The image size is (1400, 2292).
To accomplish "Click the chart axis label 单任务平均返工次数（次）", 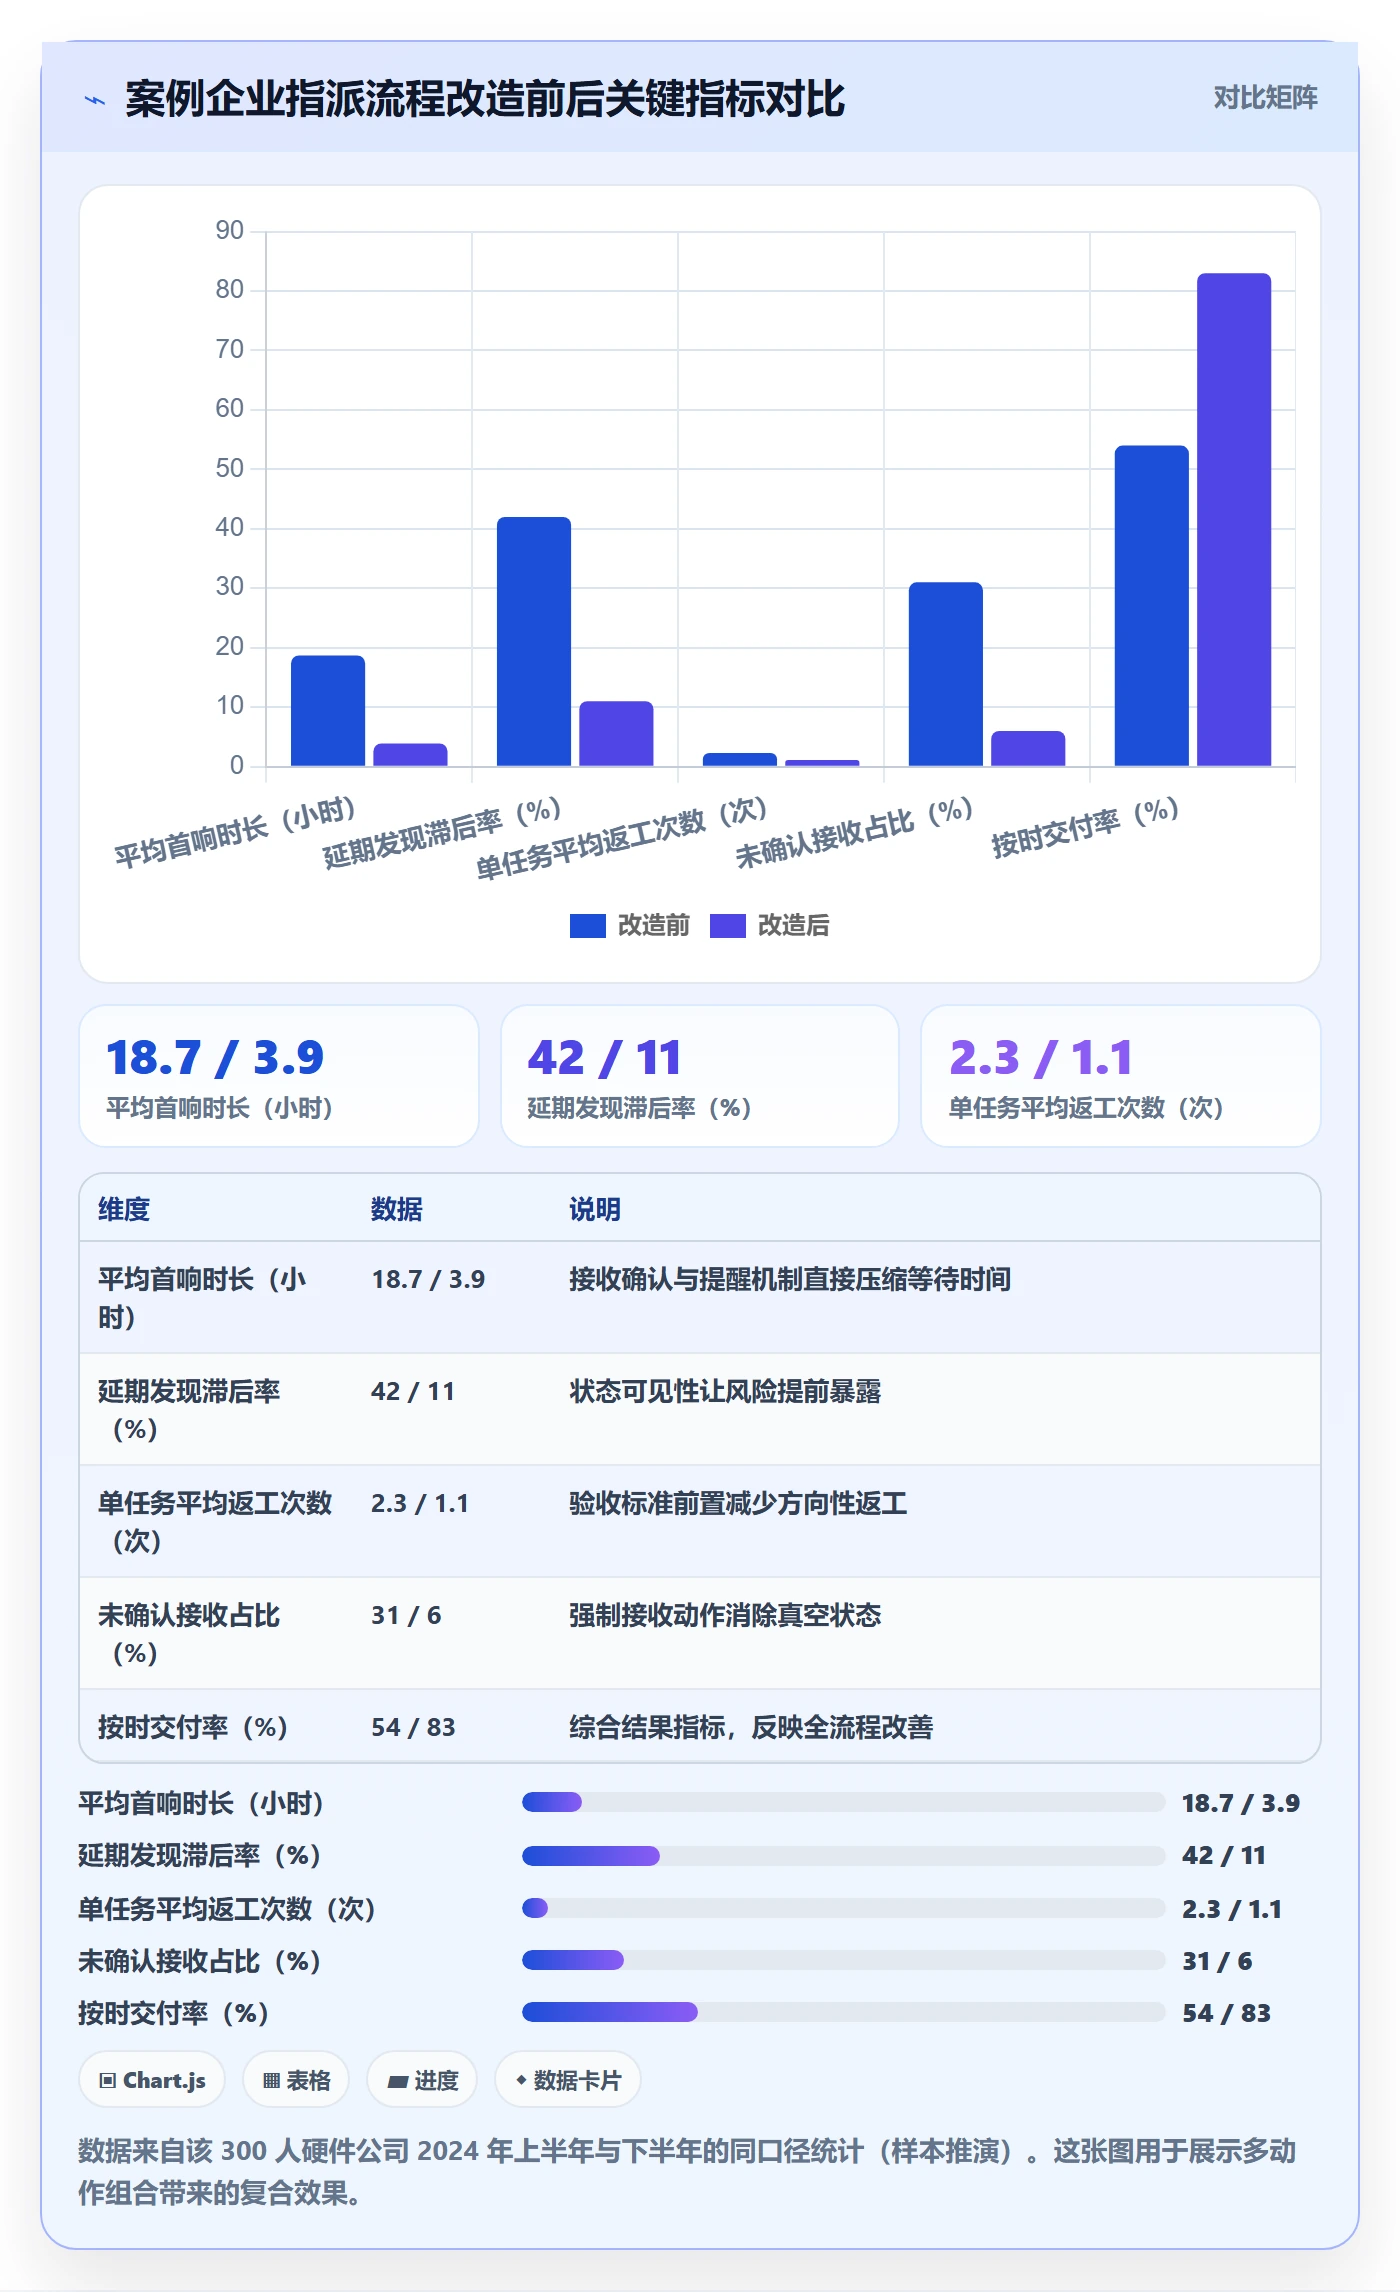I will 621,838.
